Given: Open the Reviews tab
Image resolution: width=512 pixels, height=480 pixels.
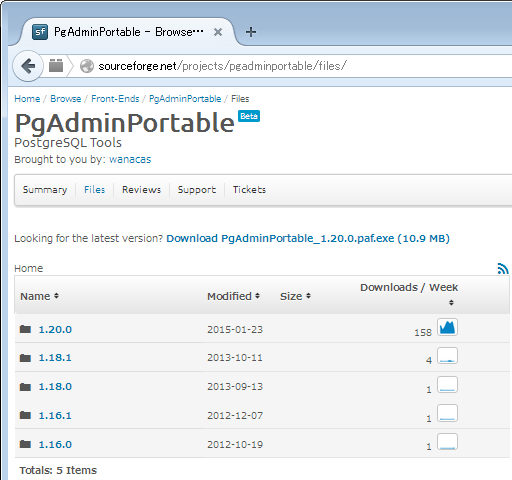Looking at the screenshot, I should (x=141, y=190).
